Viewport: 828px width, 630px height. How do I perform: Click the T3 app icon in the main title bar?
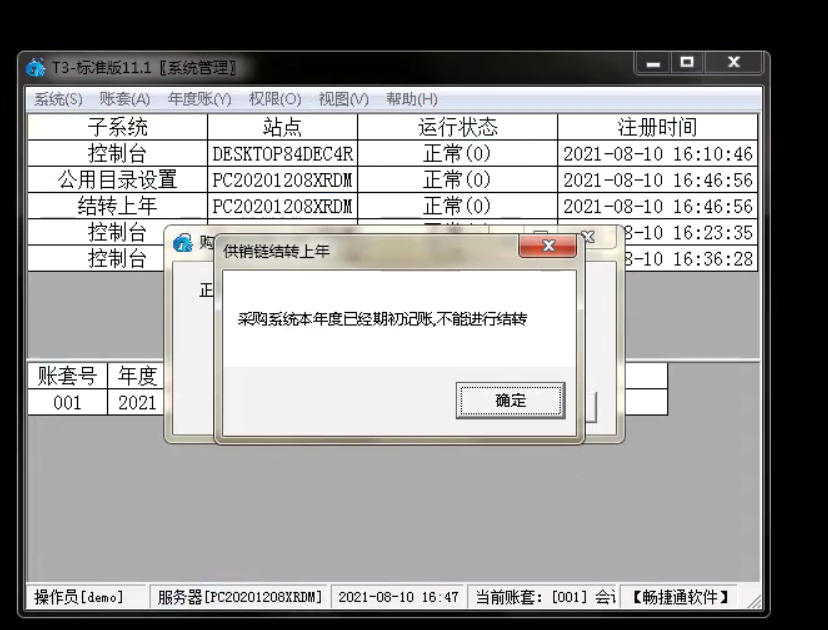36,68
